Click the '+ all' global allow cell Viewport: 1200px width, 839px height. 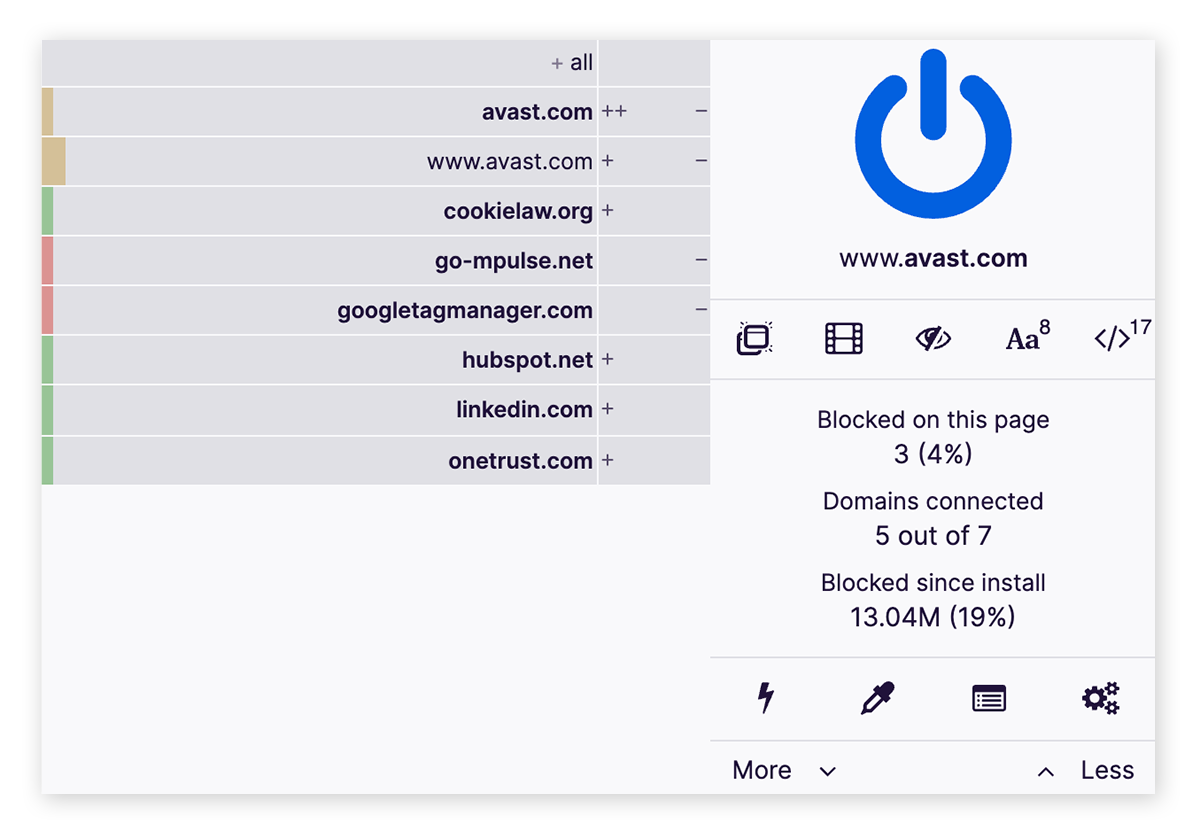click(x=571, y=62)
